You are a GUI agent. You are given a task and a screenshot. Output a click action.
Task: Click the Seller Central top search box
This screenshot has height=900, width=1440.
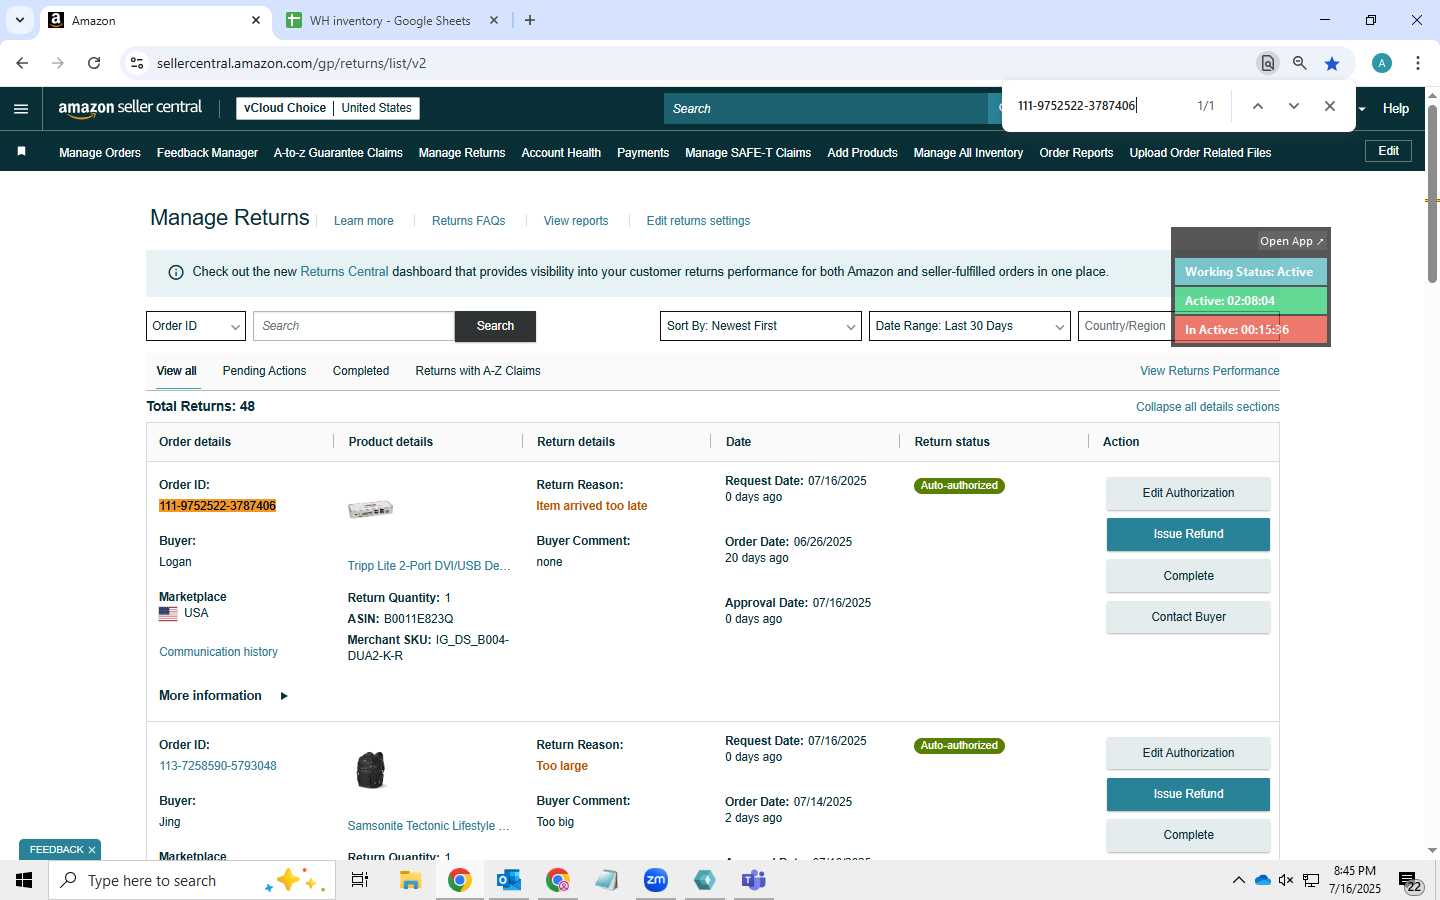coord(826,109)
